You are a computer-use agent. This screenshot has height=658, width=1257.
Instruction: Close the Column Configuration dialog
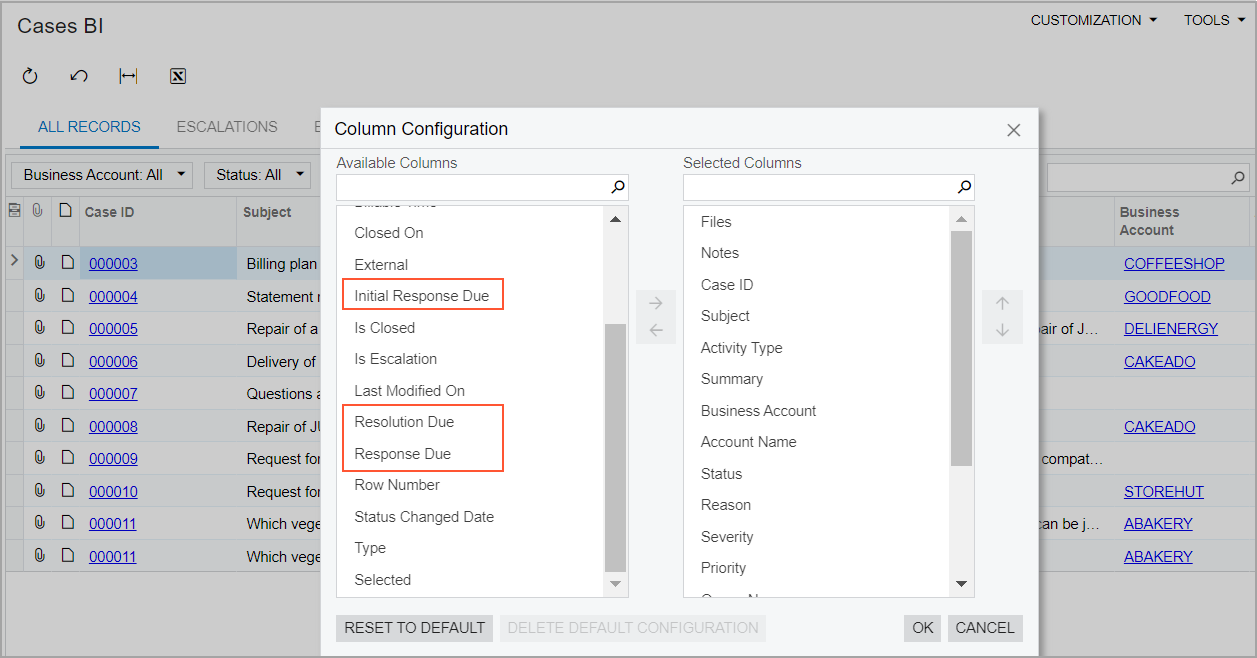(x=1013, y=130)
